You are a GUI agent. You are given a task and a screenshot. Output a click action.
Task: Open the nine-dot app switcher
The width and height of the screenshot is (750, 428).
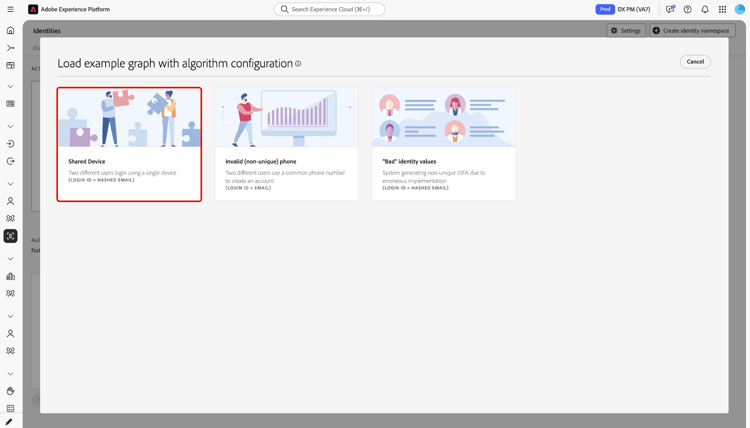click(722, 9)
